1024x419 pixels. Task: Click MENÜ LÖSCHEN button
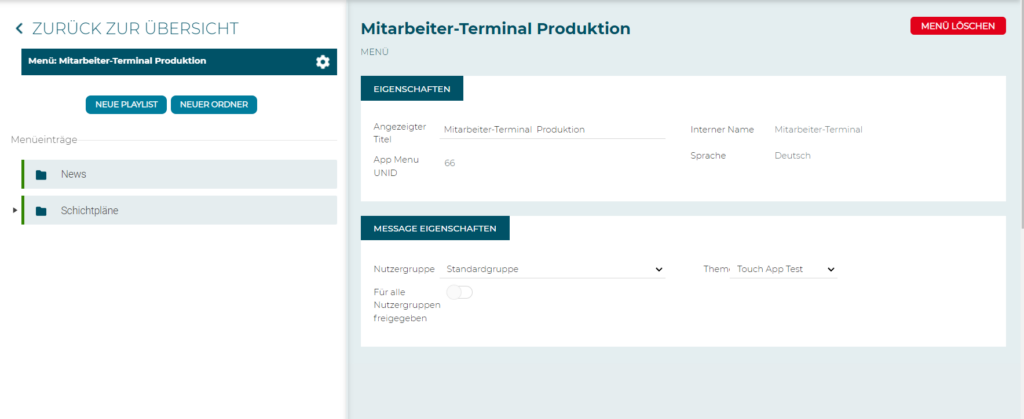click(x=958, y=26)
